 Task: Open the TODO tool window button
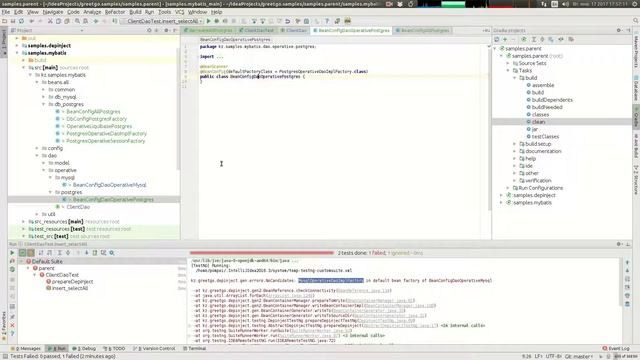tap(114, 349)
